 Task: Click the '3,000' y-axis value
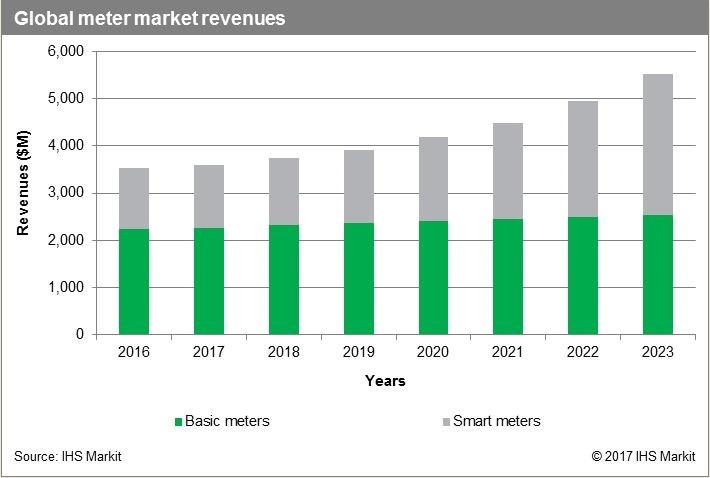pyautogui.click(x=66, y=193)
